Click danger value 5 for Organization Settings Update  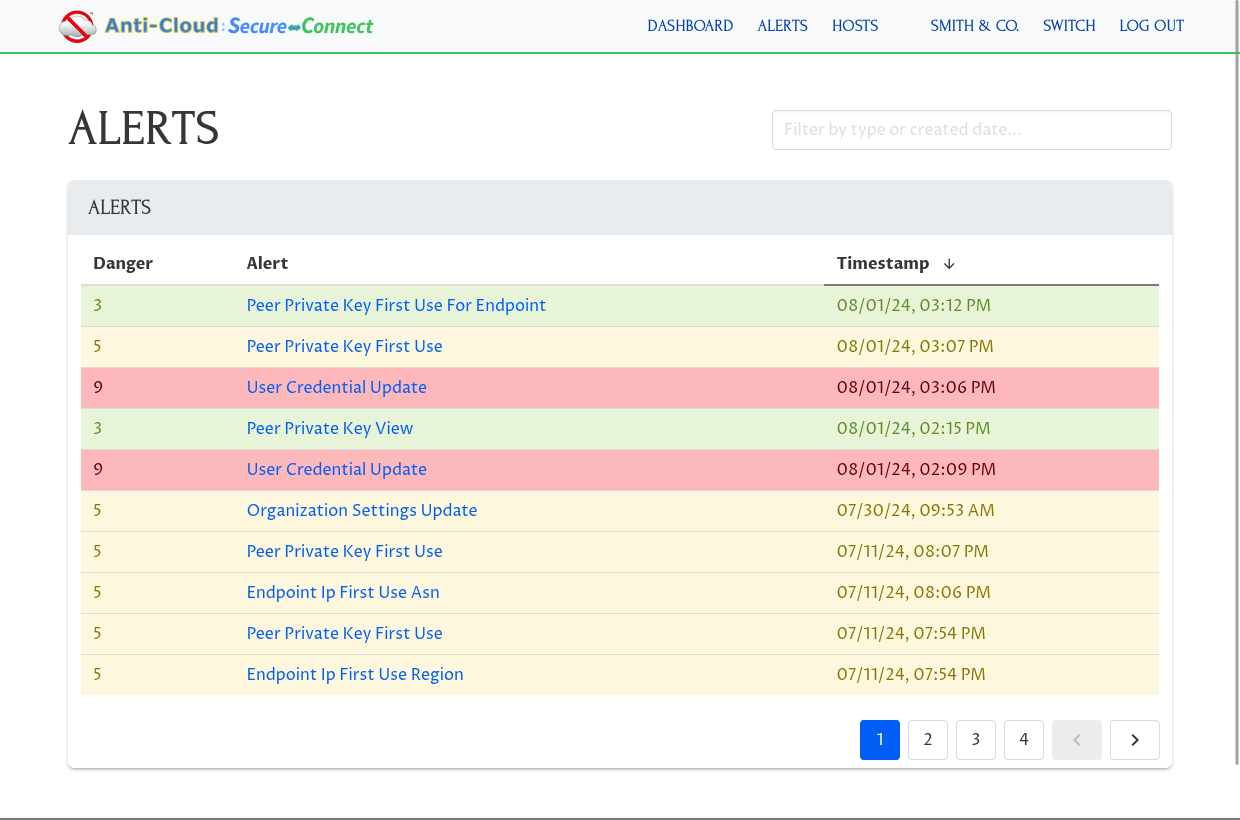coord(98,510)
